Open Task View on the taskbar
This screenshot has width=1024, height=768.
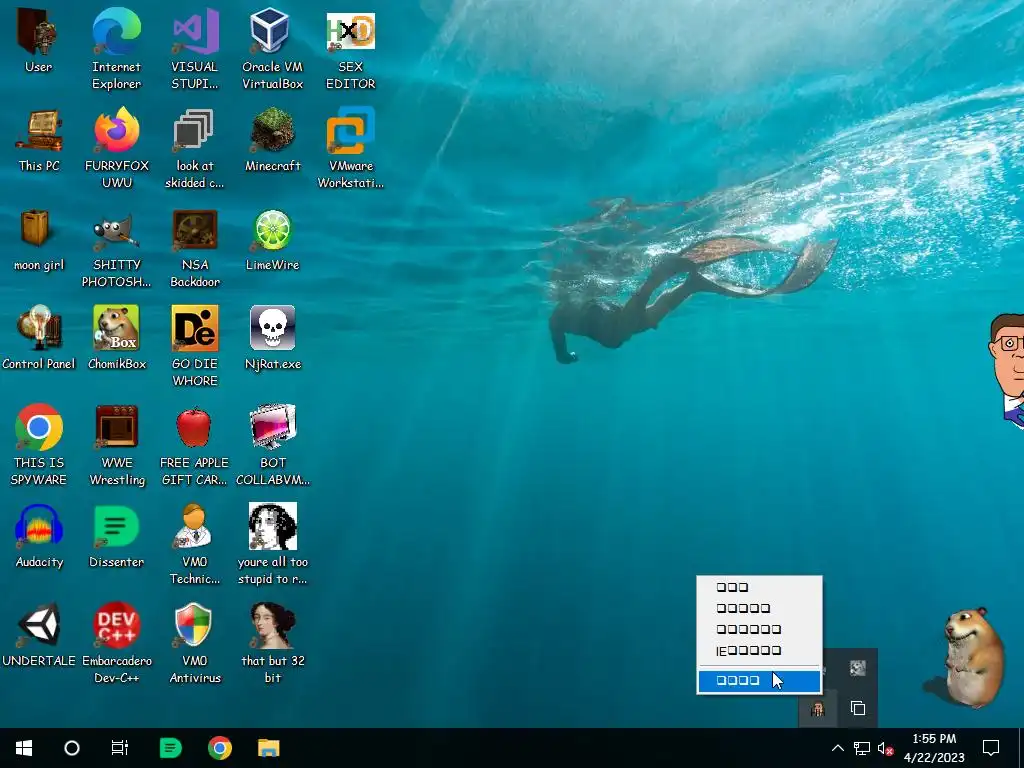(120, 748)
